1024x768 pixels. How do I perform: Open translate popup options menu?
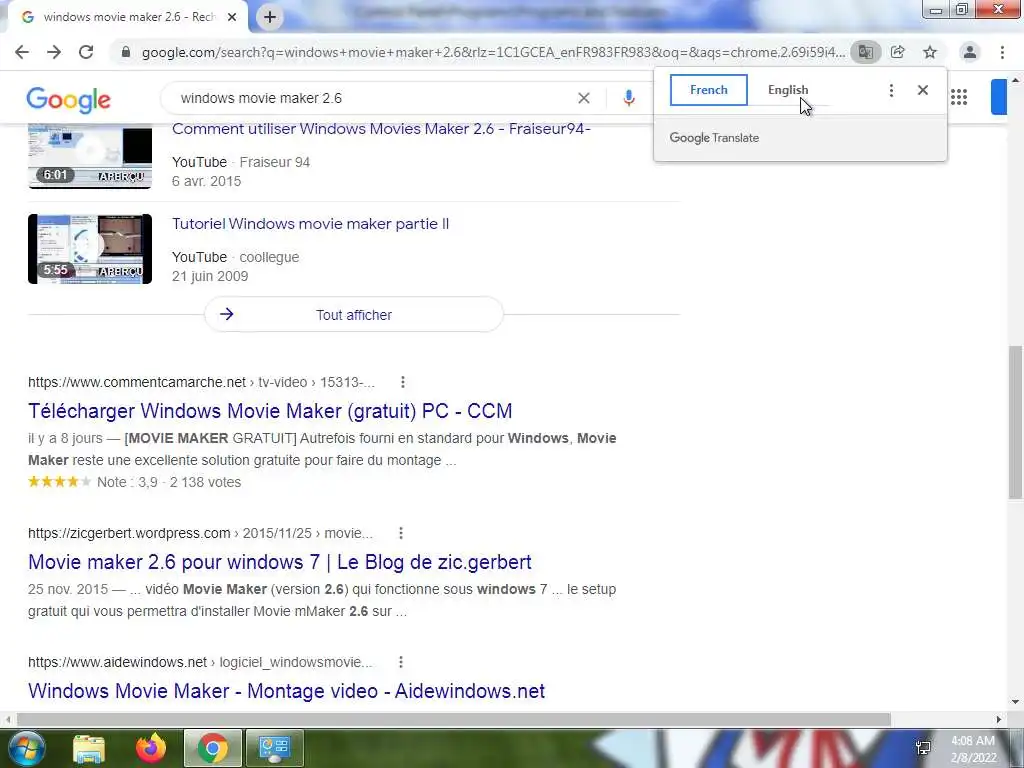tap(891, 90)
